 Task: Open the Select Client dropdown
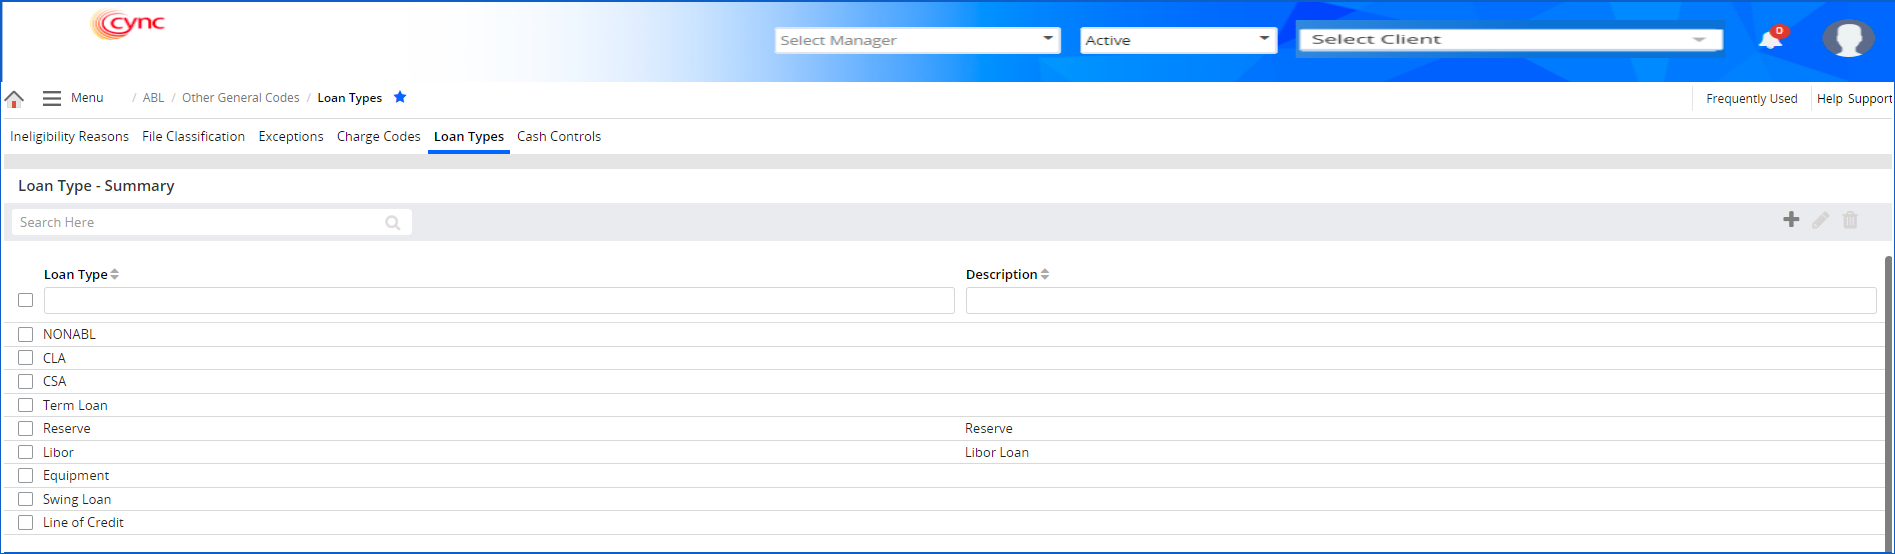(1510, 39)
